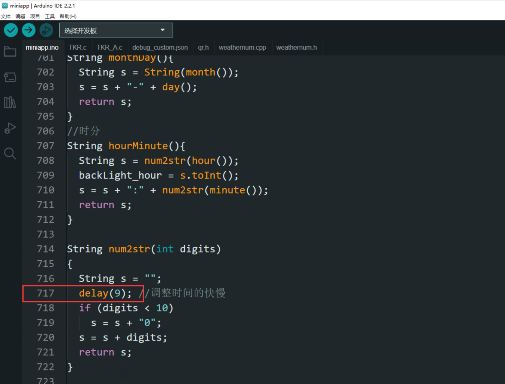Open the Search magnifier in sidebar
The height and width of the screenshot is (384, 505).
[x=10, y=154]
